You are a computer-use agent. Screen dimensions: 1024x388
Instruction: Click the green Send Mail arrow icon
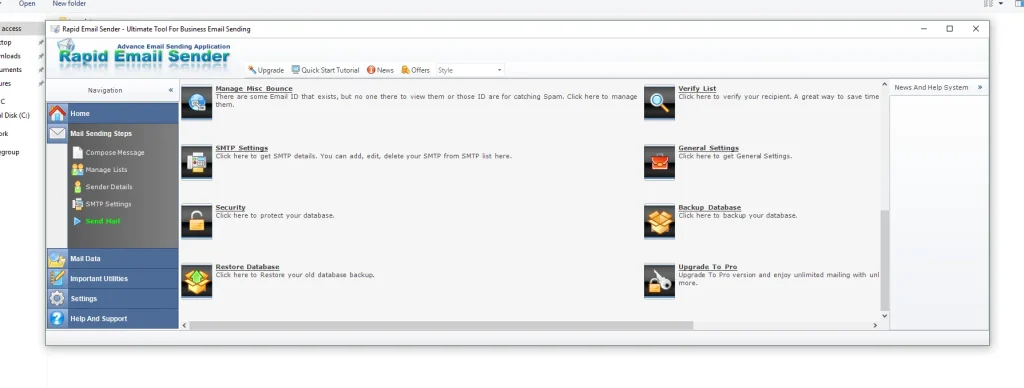click(x=78, y=221)
